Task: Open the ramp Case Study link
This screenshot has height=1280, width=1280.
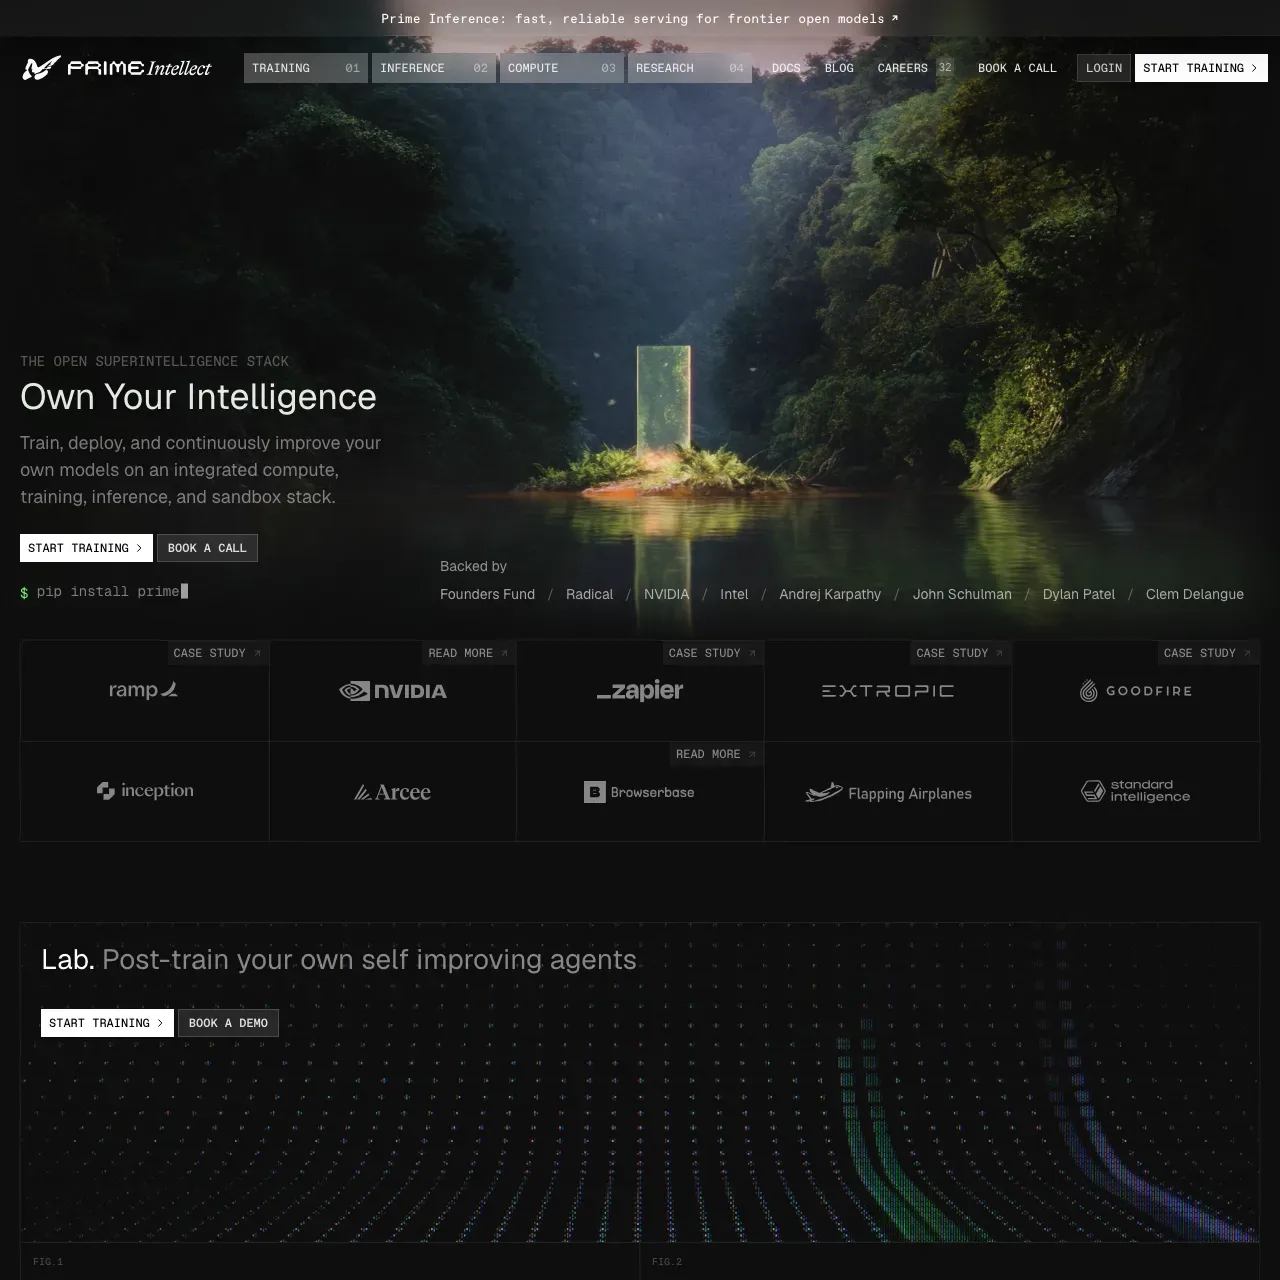Action: 218,653
